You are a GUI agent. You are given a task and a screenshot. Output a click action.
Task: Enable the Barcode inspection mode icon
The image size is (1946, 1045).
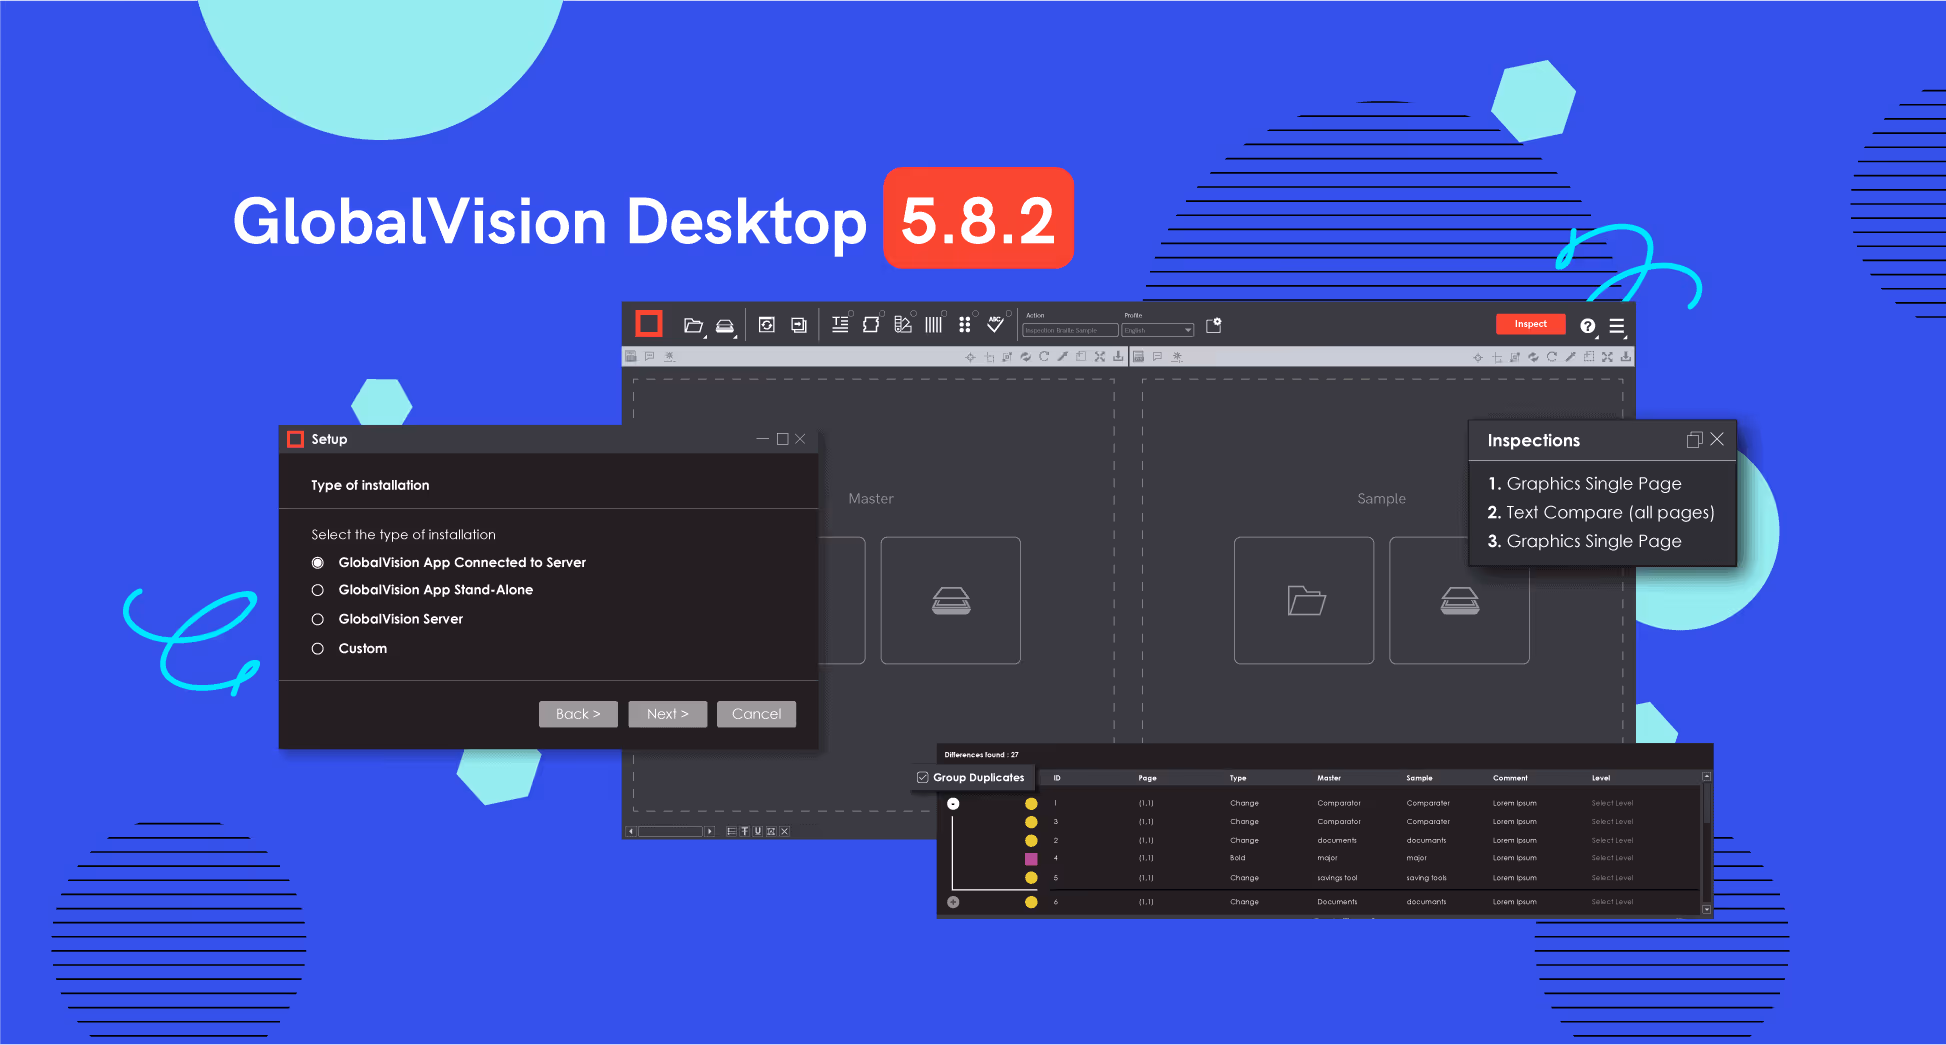934,324
